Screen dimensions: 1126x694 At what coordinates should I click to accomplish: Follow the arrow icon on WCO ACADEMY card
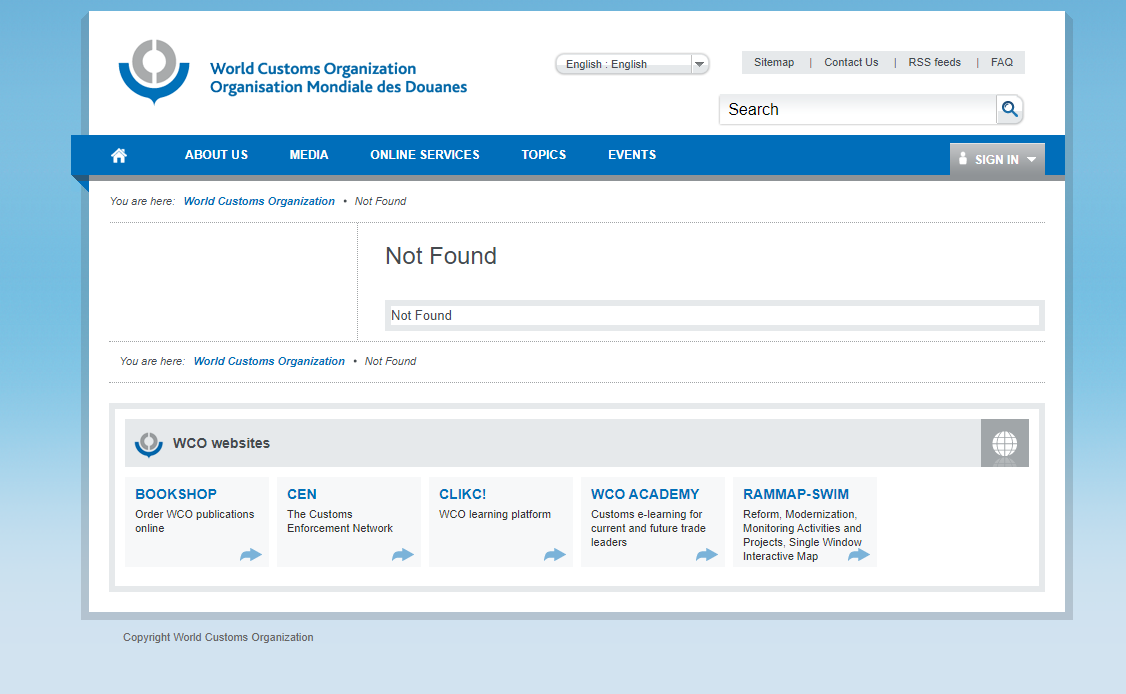tap(707, 555)
